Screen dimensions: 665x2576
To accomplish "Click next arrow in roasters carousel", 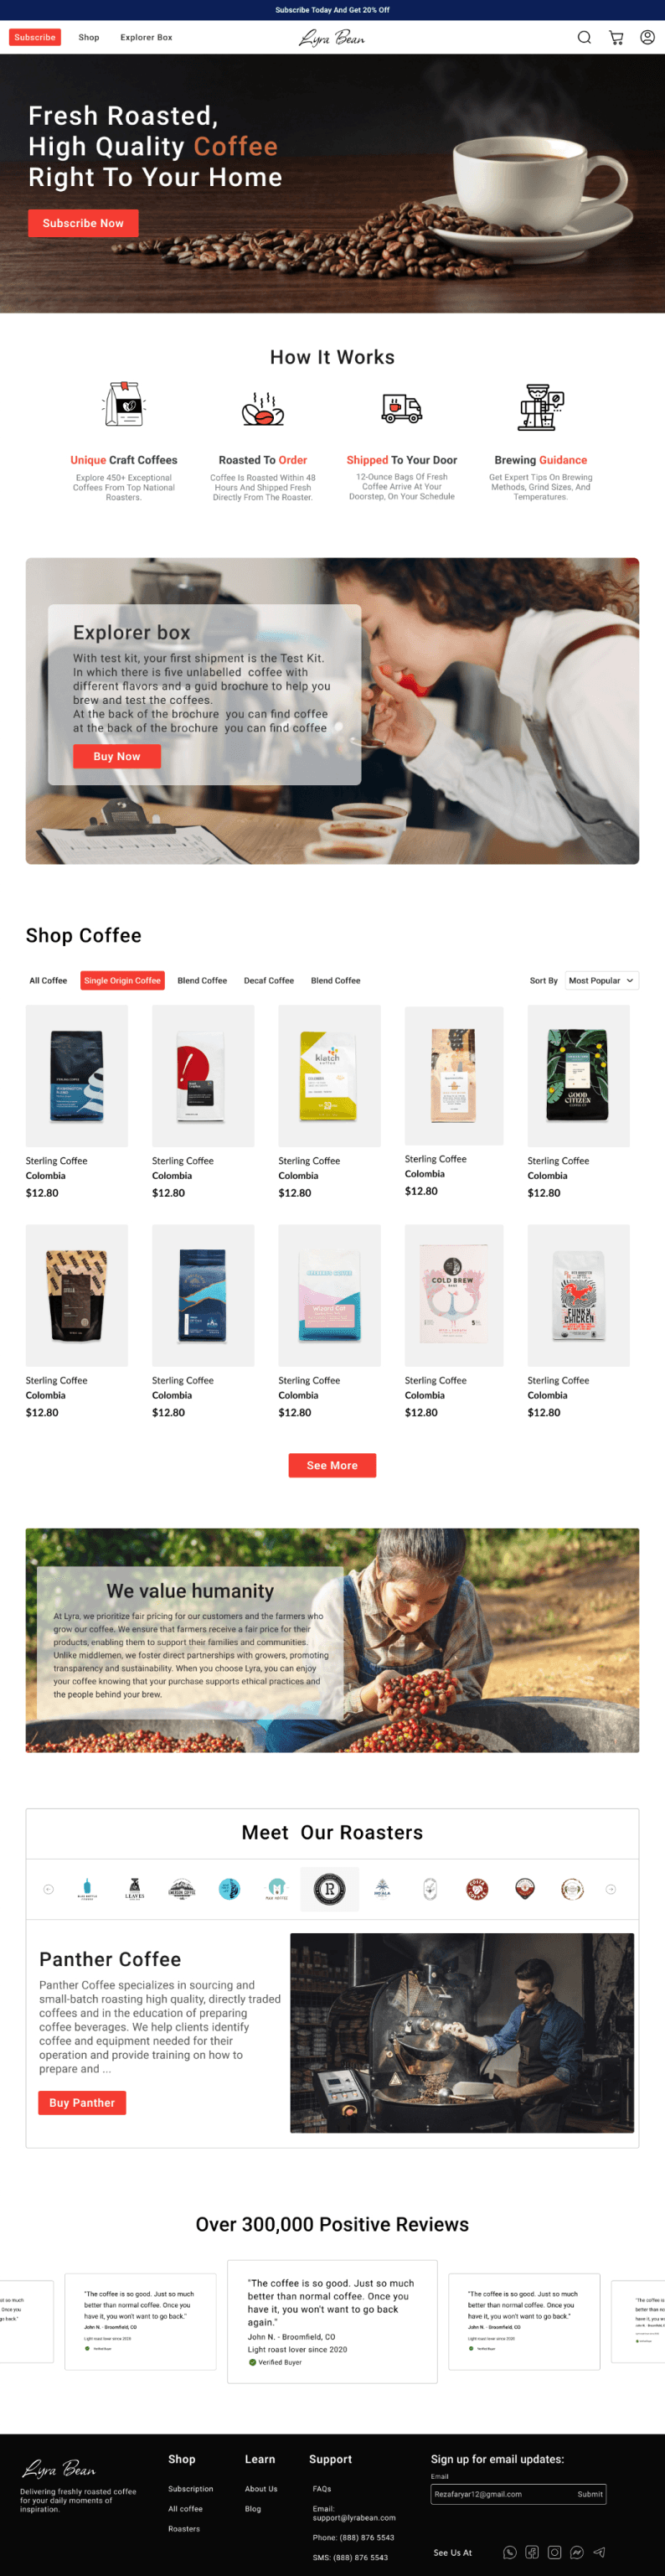I will [x=611, y=1889].
